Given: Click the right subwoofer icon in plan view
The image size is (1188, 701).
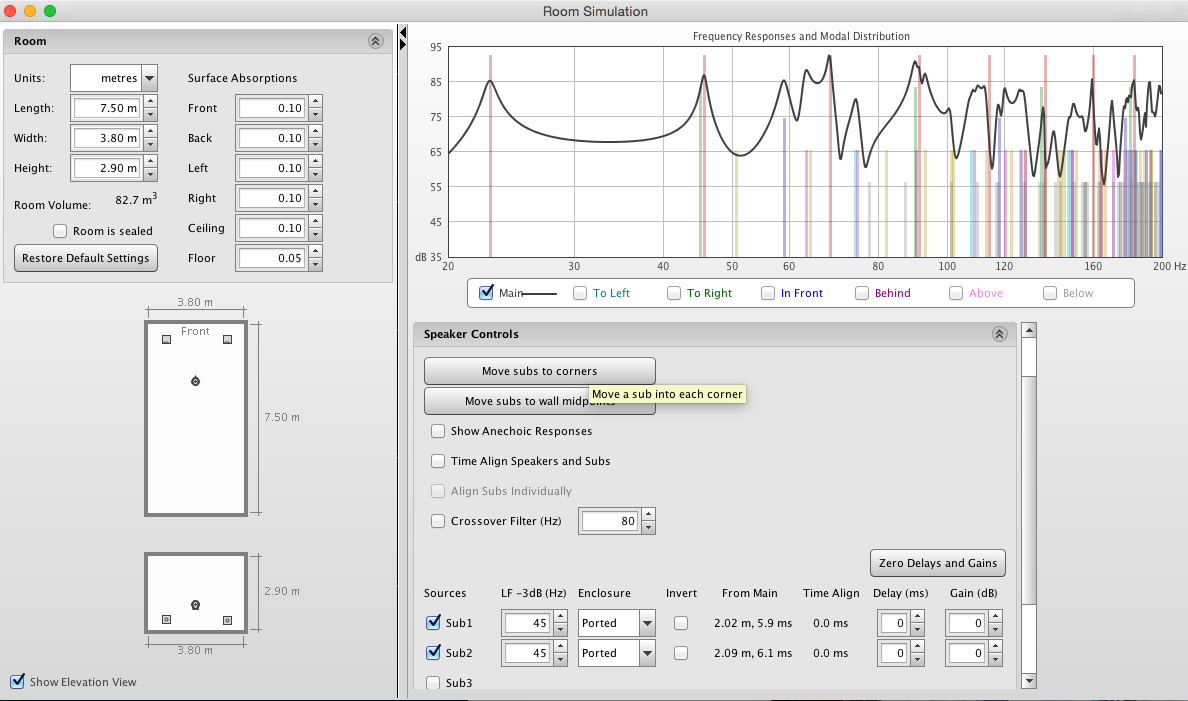Looking at the screenshot, I should (228, 340).
